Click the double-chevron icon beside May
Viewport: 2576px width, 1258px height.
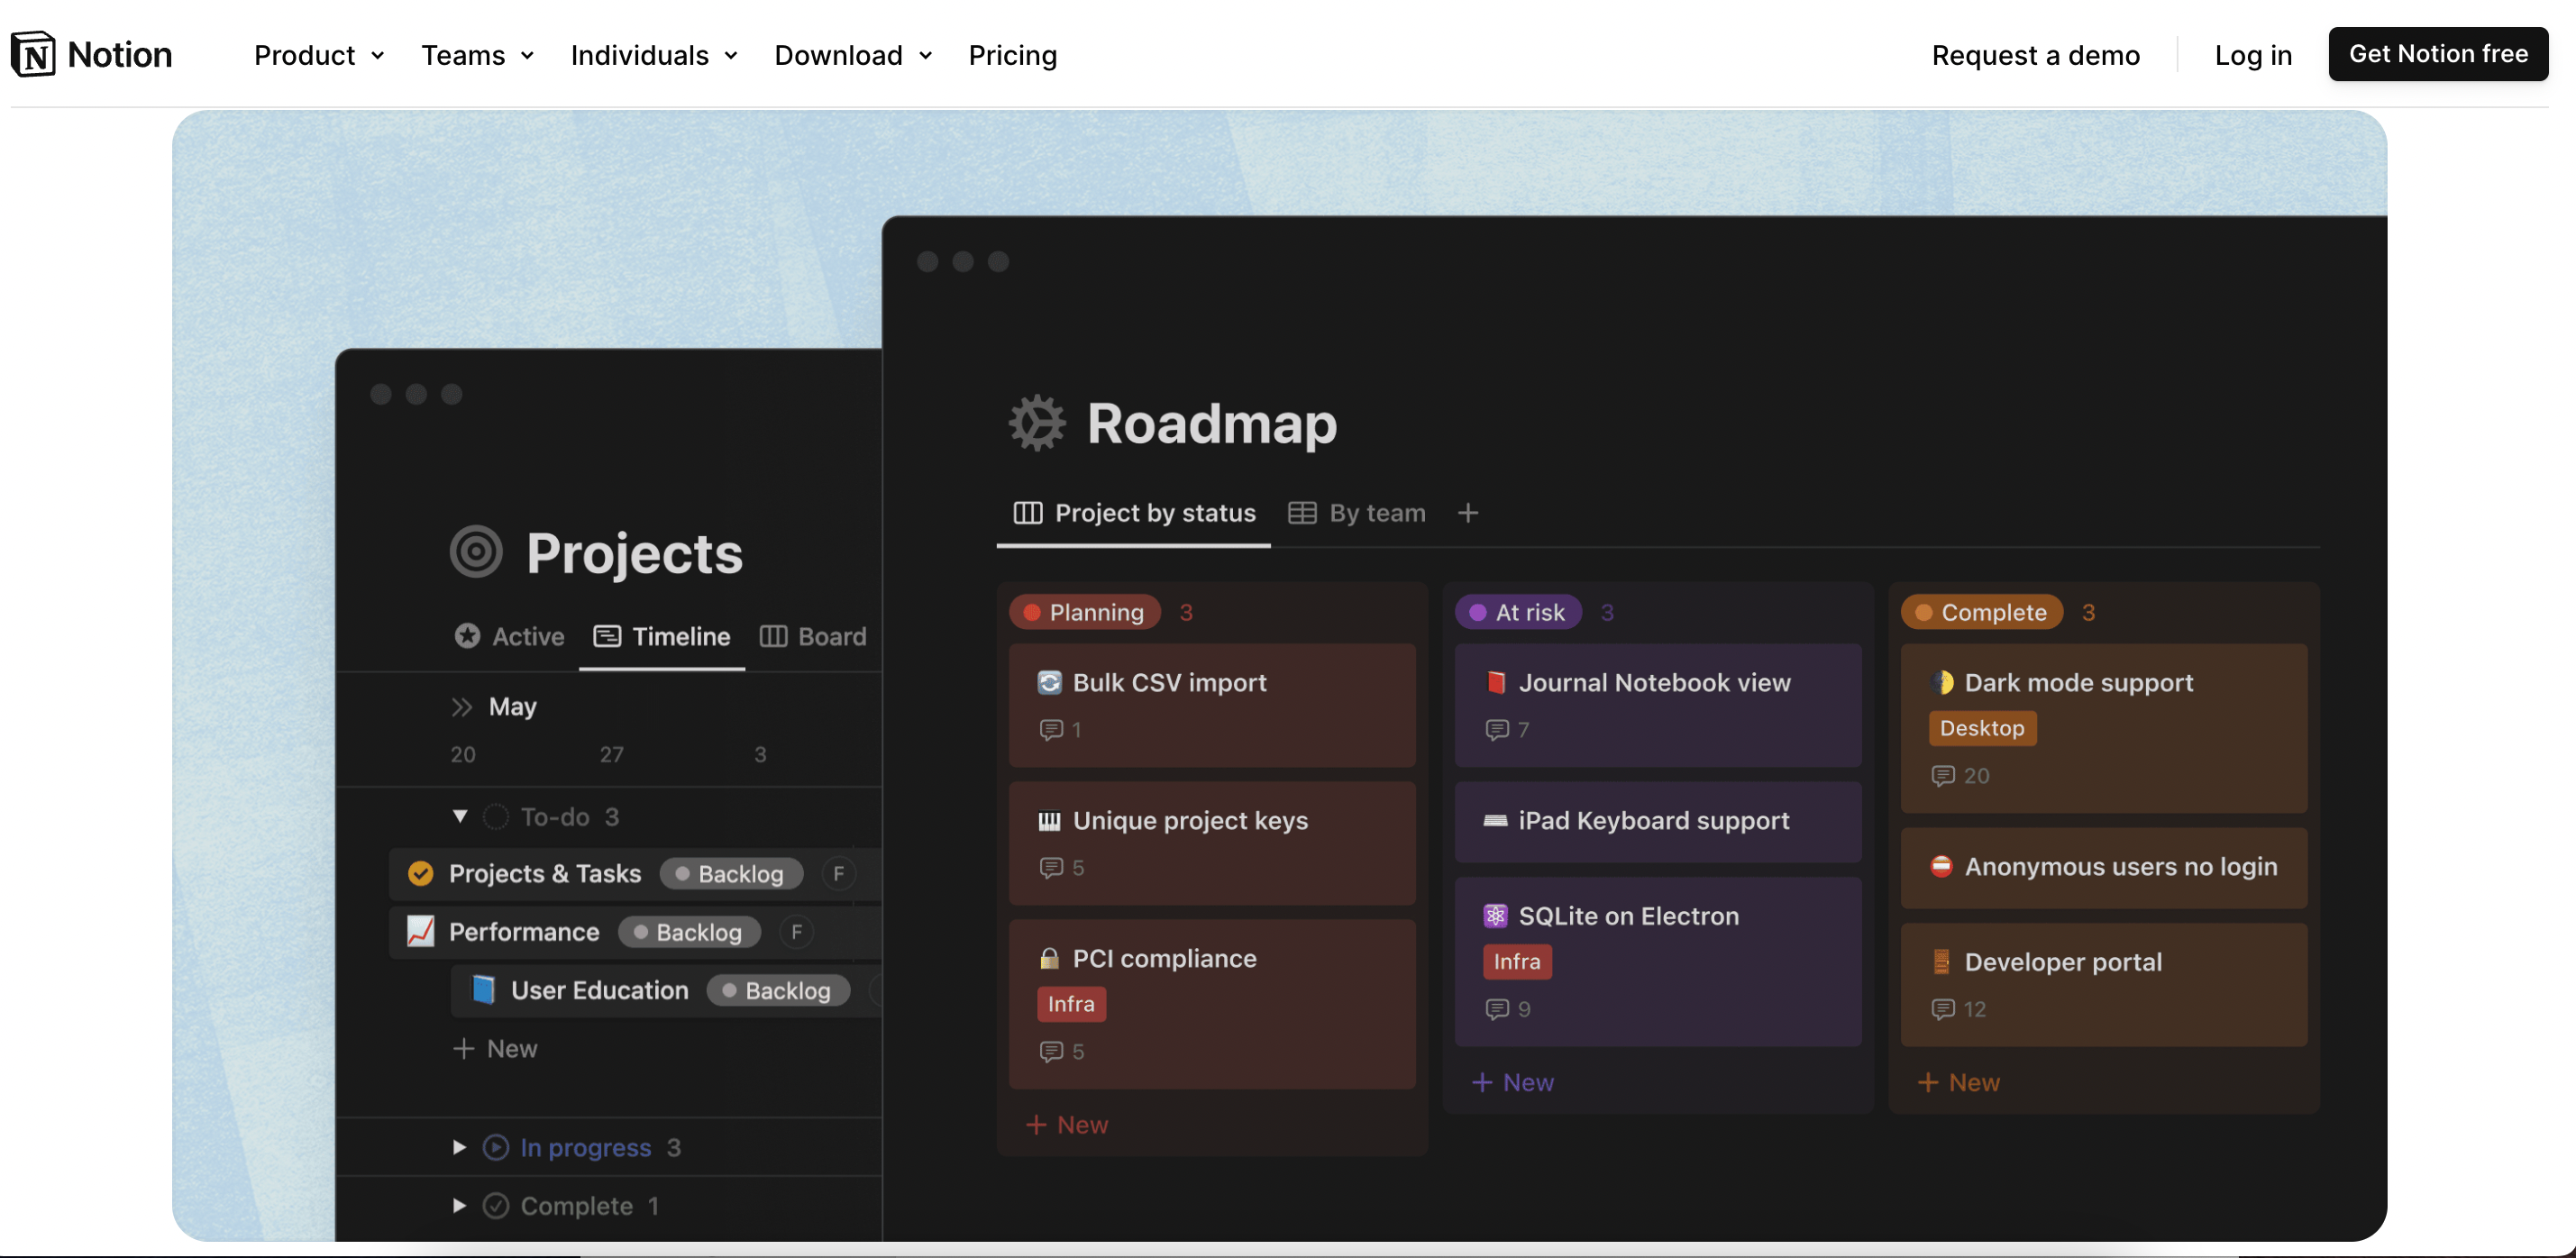tap(461, 708)
